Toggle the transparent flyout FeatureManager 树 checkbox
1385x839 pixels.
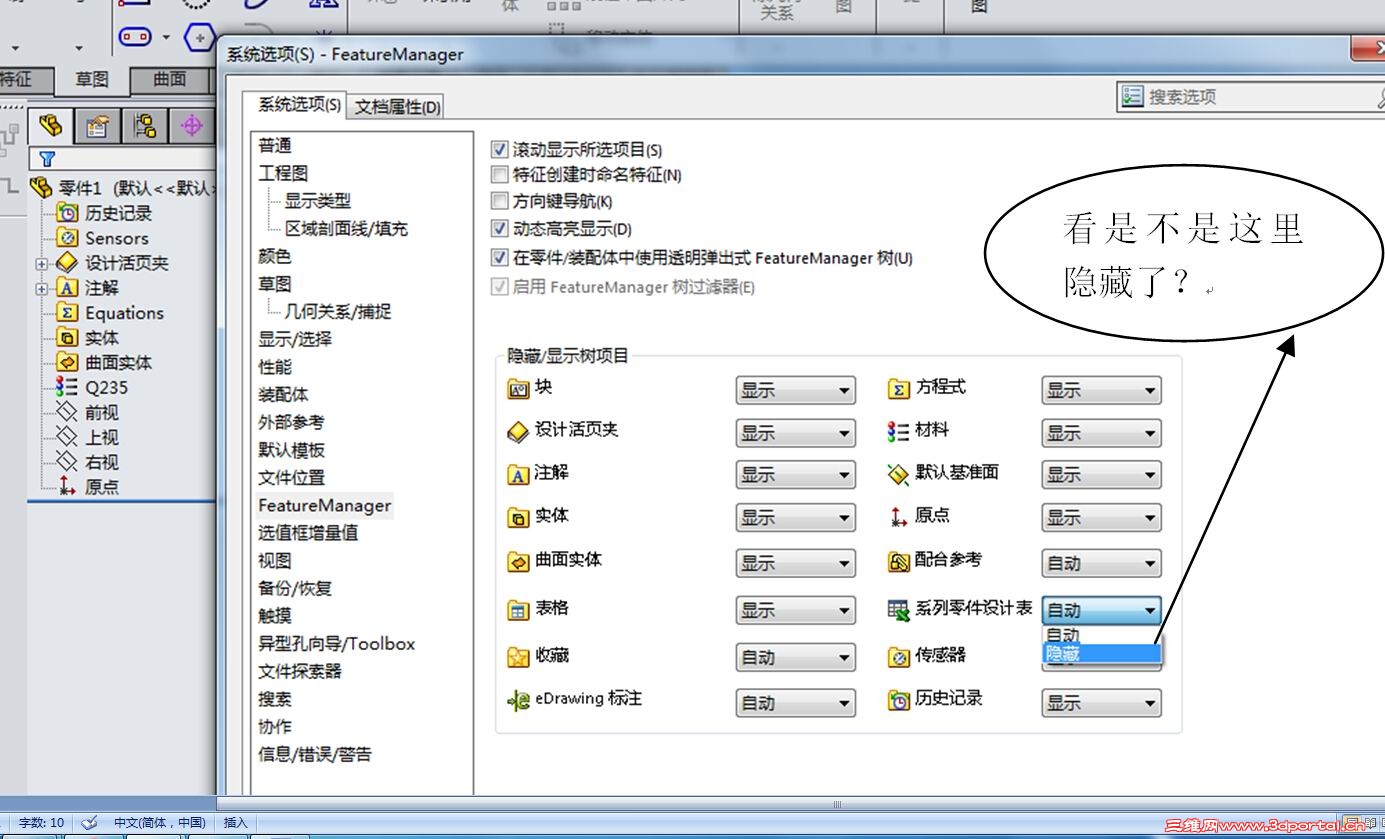[500, 257]
